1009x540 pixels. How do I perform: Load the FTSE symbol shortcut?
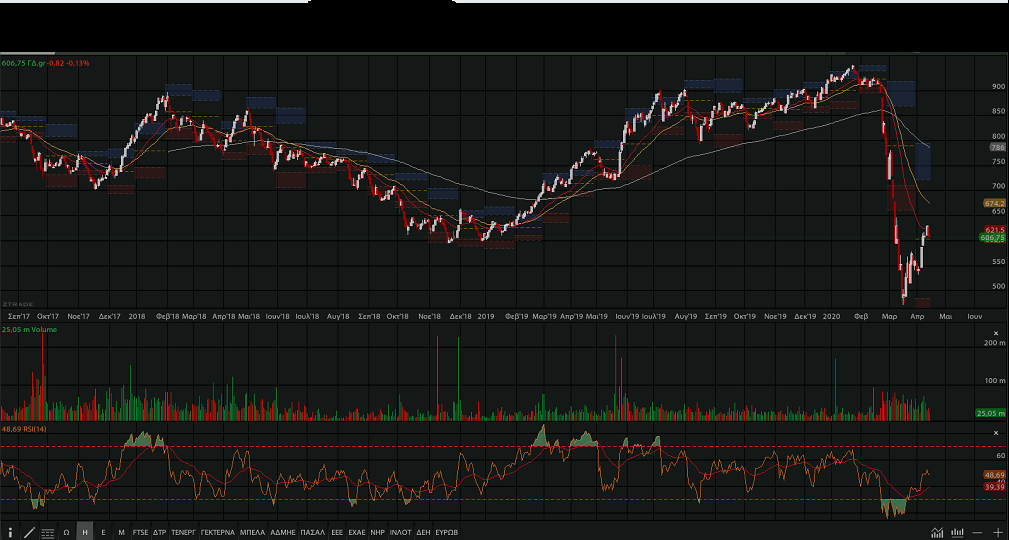tap(140, 532)
